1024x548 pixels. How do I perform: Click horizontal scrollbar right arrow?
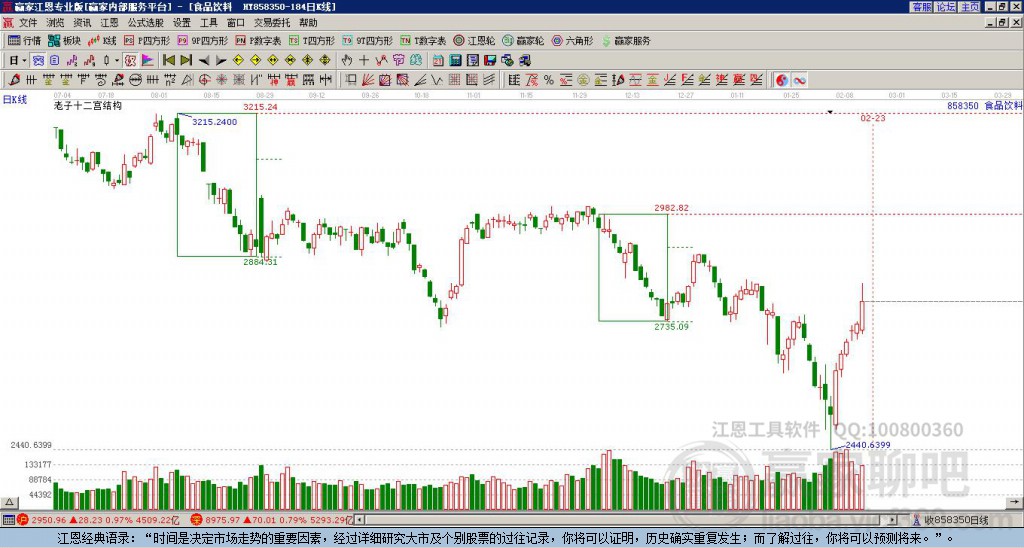pos(892,520)
